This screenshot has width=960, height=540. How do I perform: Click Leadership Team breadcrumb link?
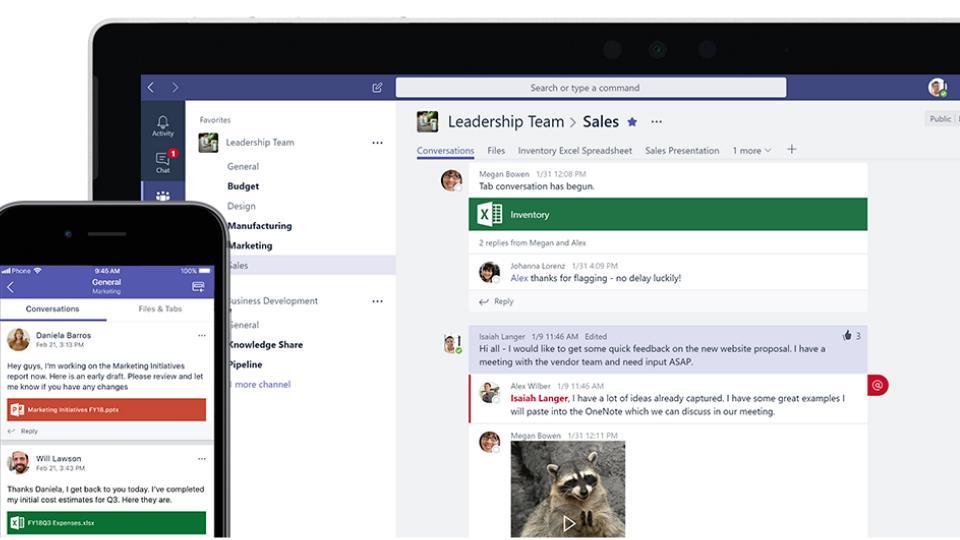pos(506,122)
